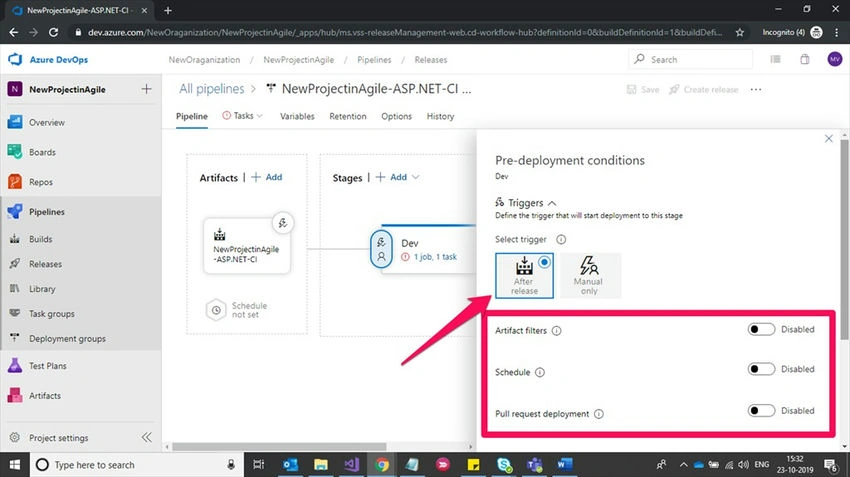The height and width of the screenshot is (477, 850).
Task: Enable Pull request deployment toggle
Action: pos(761,410)
